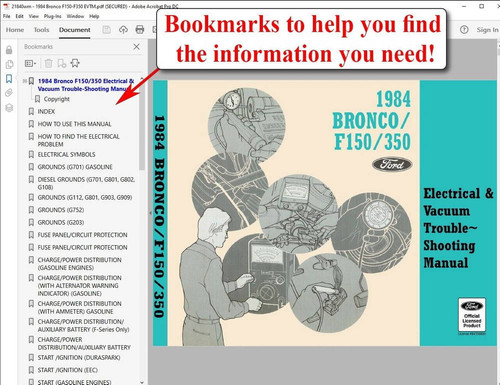The image size is (500, 385).
Task: Open HOW TO USE THIS MANUAL bookmark
Action: [74, 124]
